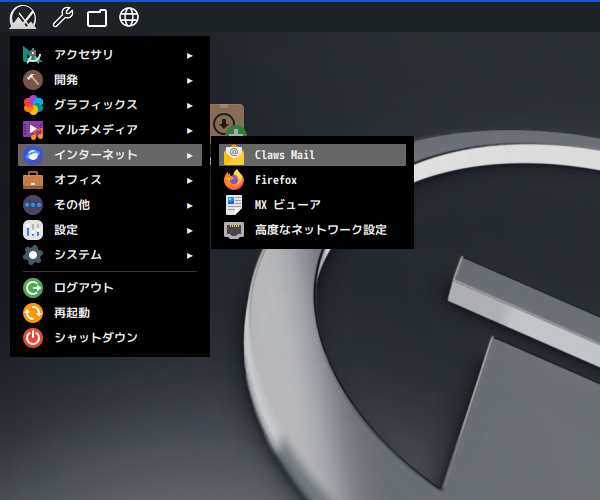This screenshot has height=500, width=600.
Task: Launch Firefox from the submenu
Action: [312, 180]
